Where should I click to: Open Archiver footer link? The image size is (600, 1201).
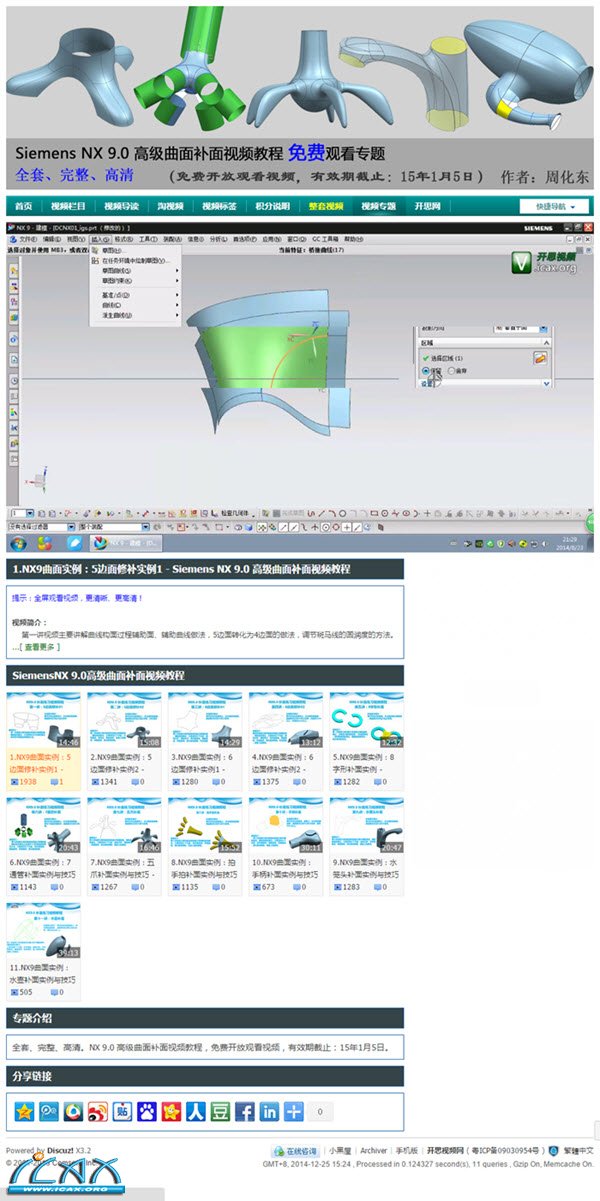click(x=373, y=1151)
